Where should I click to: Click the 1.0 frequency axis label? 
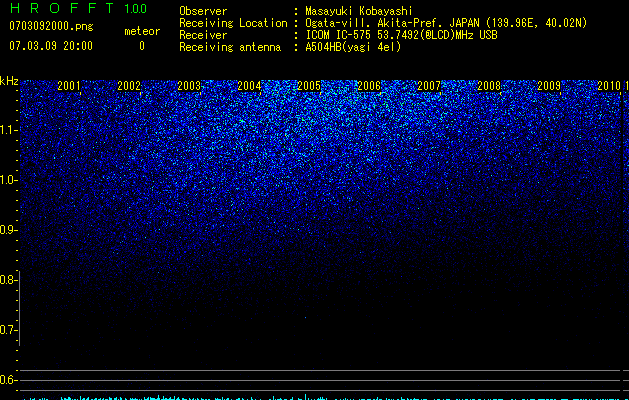coord(8,180)
